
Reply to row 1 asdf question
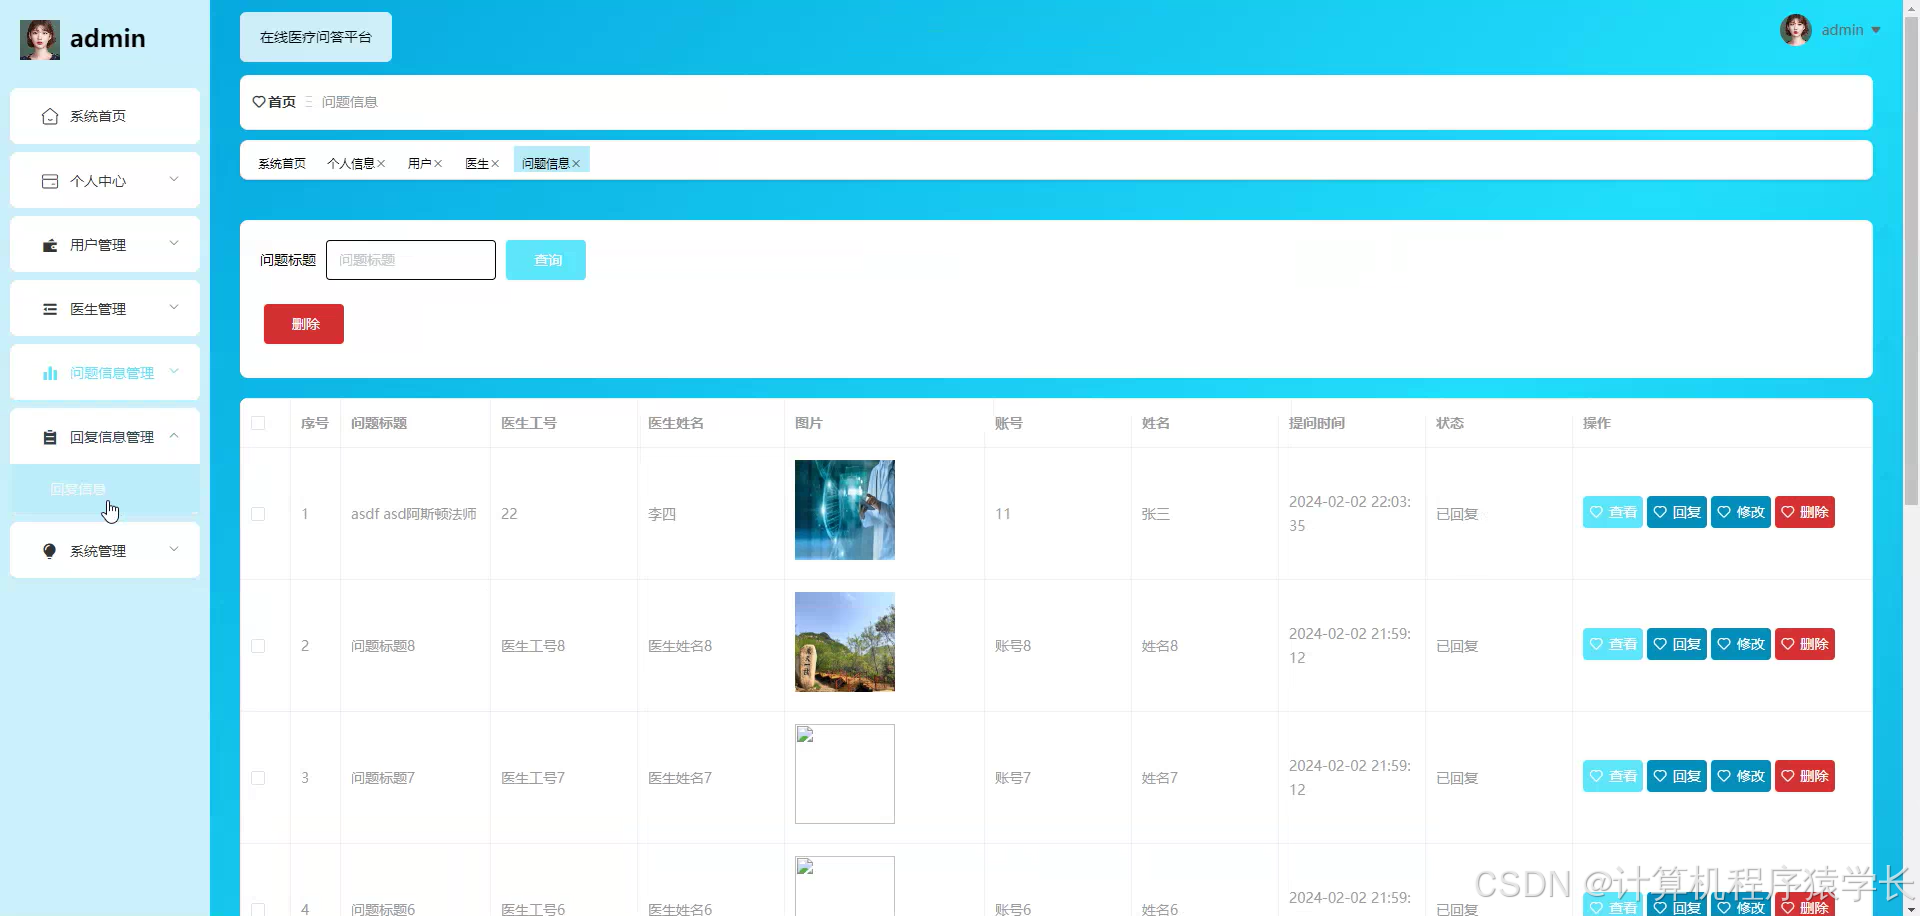tap(1676, 512)
